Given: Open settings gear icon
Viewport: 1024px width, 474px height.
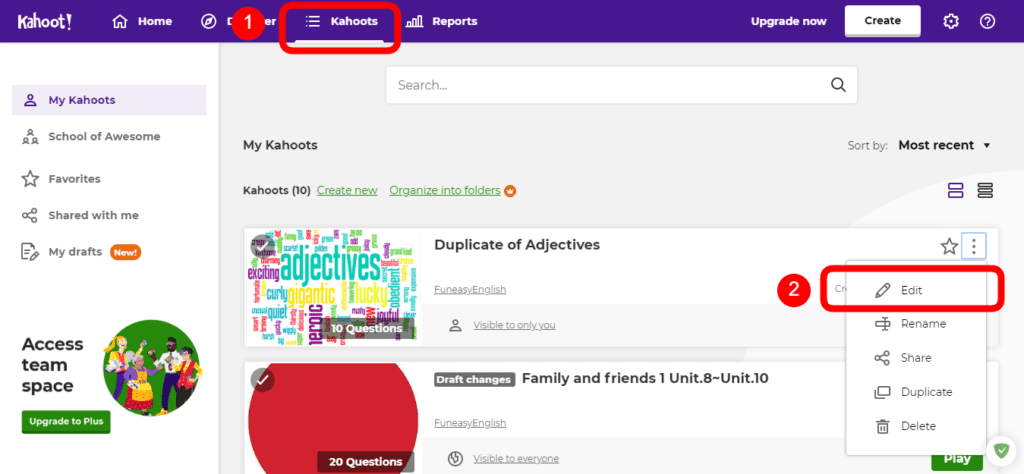Looking at the screenshot, I should click(x=951, y=22).
